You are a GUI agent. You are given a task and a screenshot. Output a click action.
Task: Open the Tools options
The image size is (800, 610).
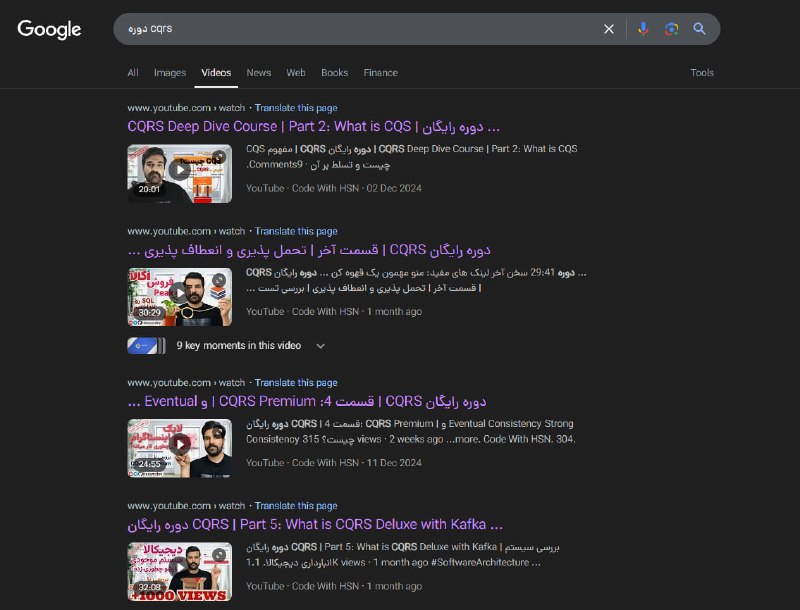702,72
